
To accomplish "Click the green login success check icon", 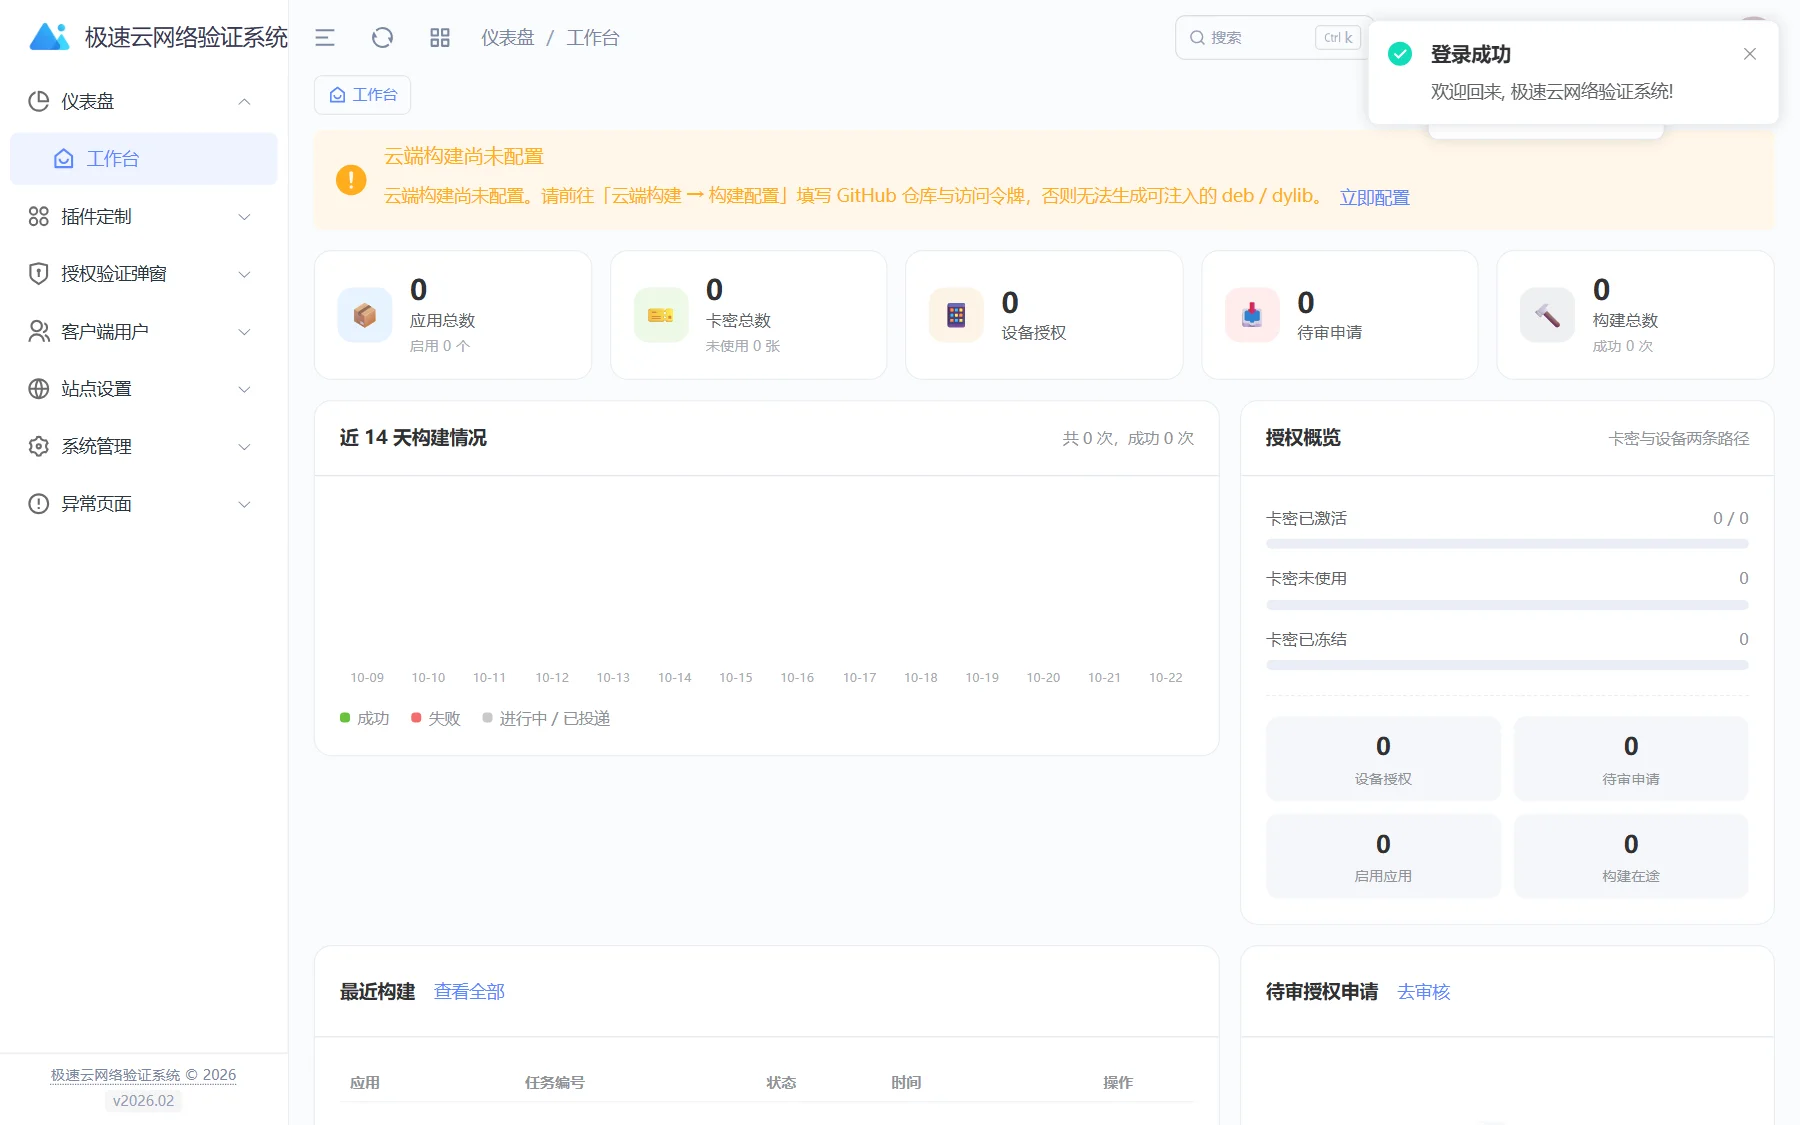I will coord(1400,54).
